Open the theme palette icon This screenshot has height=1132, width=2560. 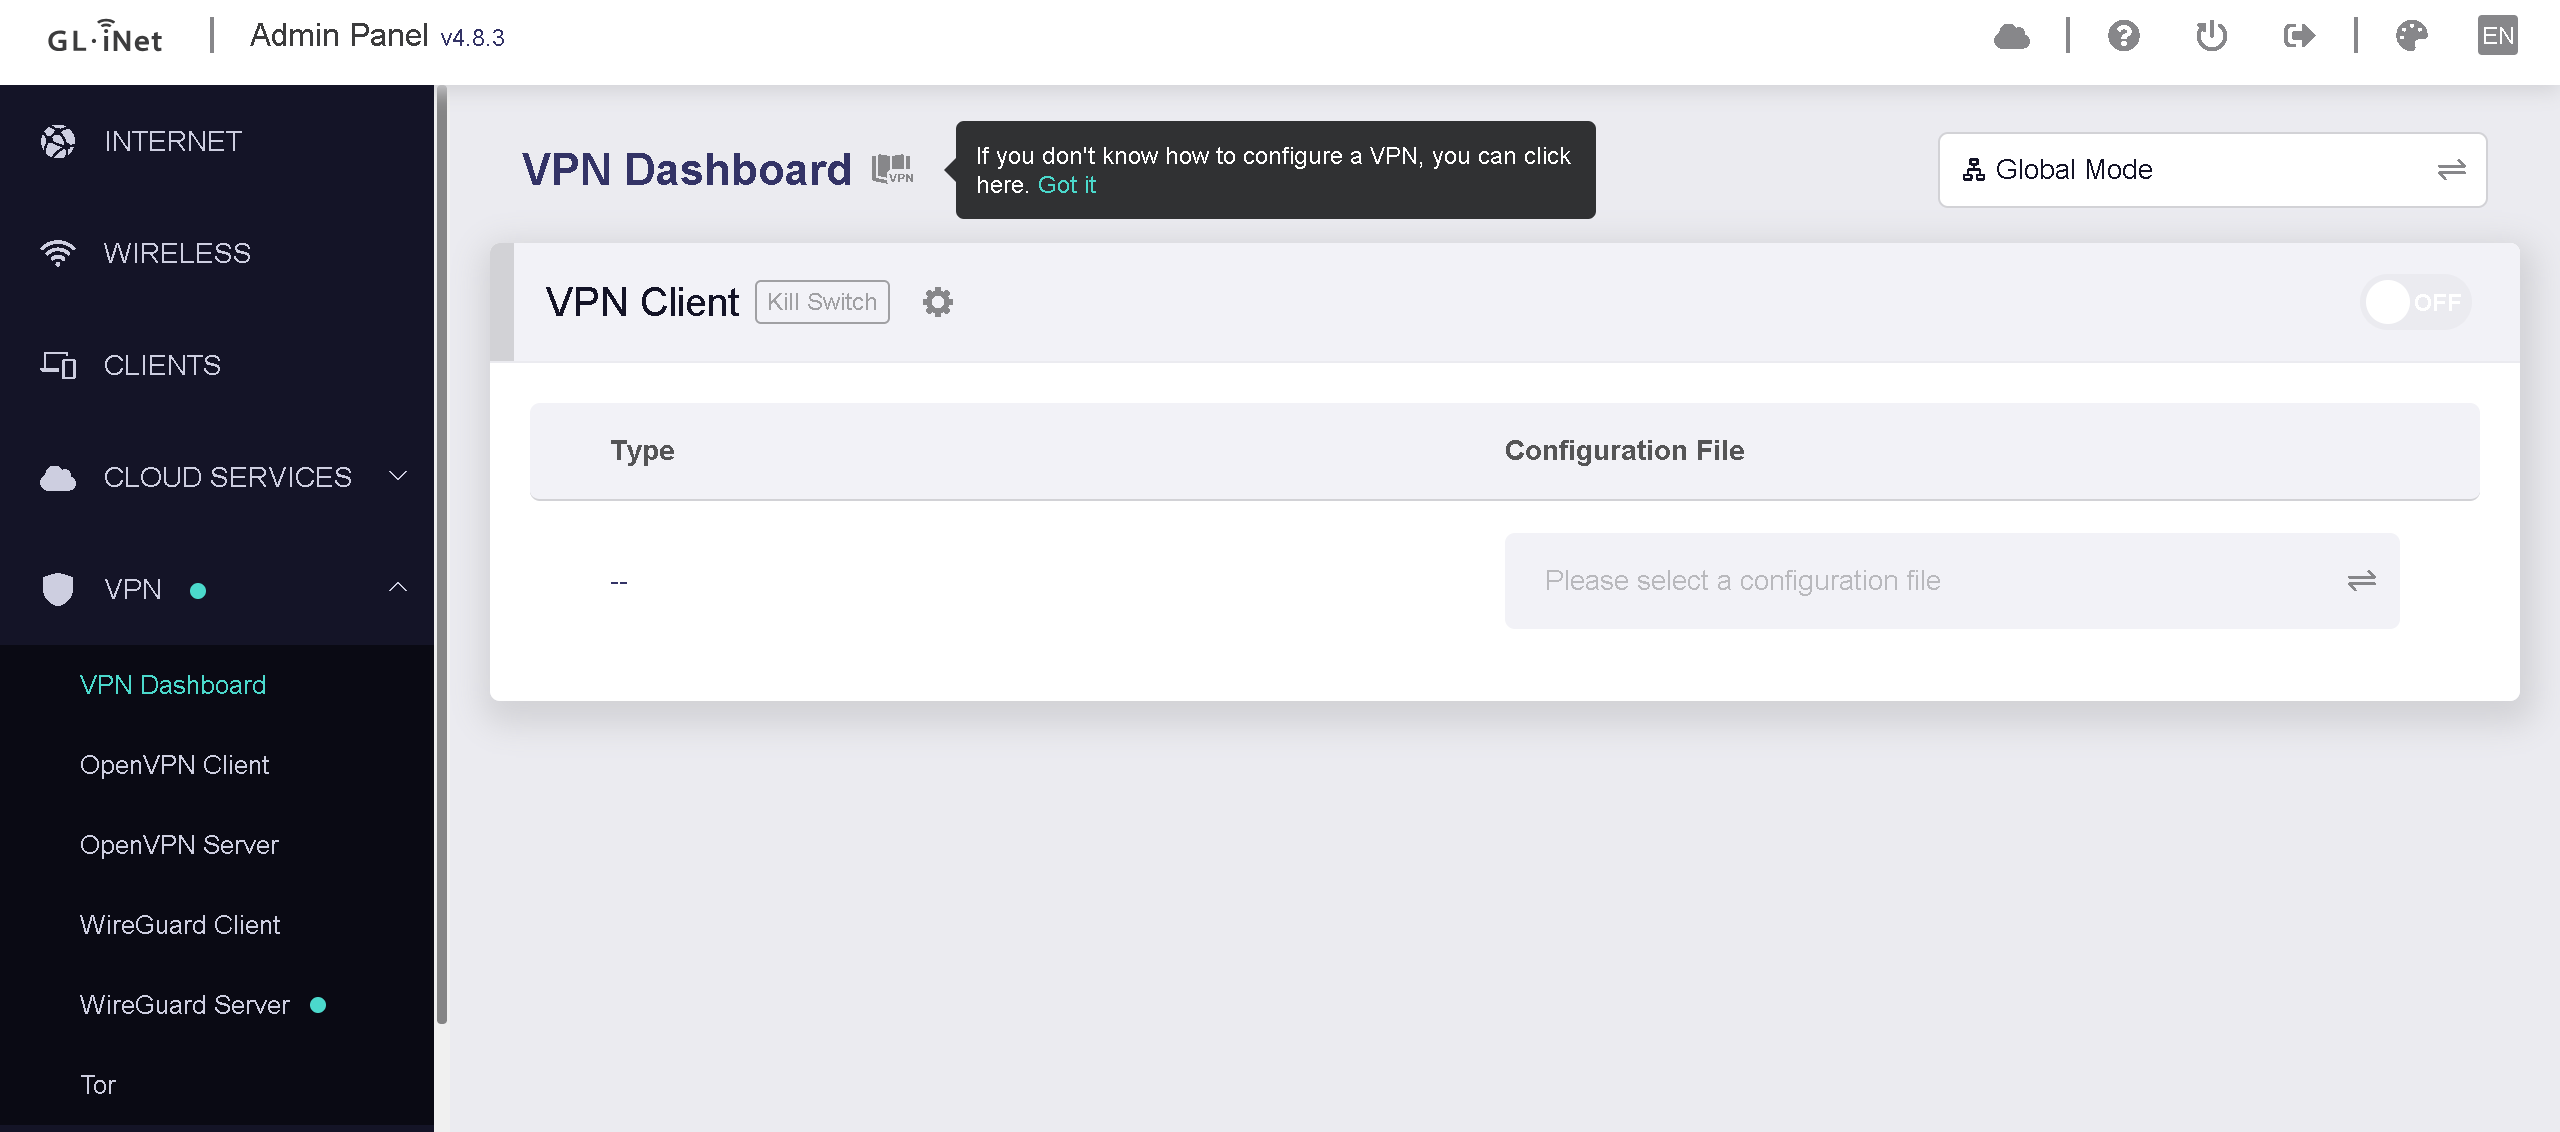[2411, 37]
